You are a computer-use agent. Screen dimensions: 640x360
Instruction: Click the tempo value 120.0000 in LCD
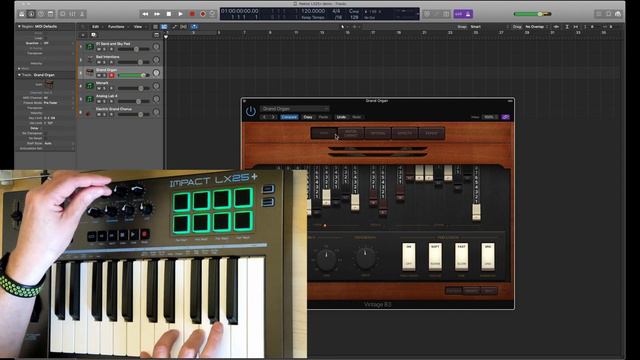point(313,11)
